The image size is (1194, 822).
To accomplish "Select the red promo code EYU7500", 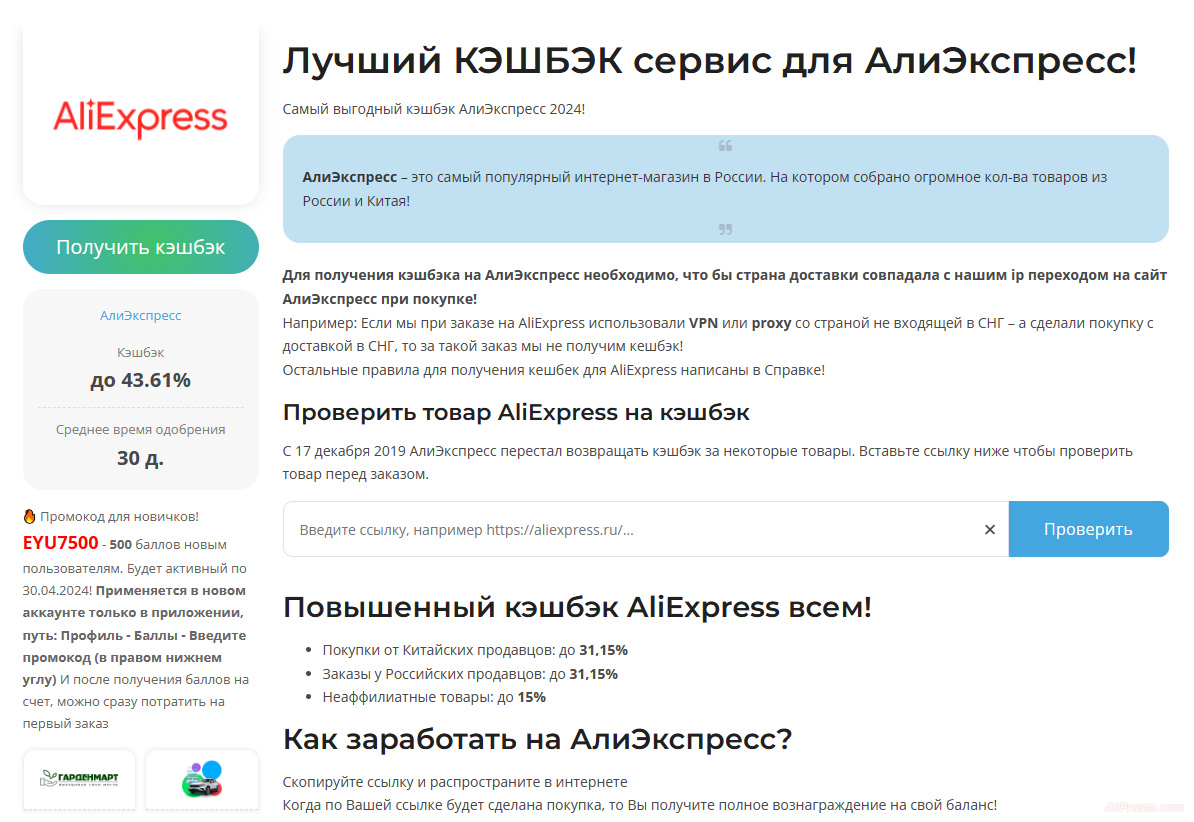I will [61, 544].
